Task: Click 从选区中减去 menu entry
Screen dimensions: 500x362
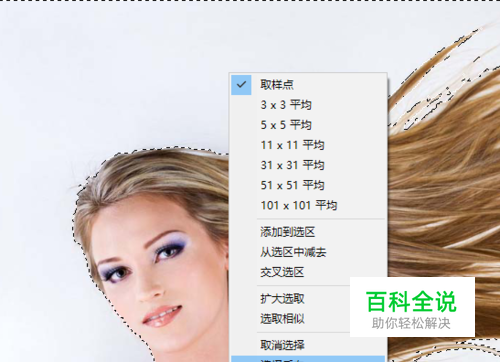Action: (x=308, y=252)
